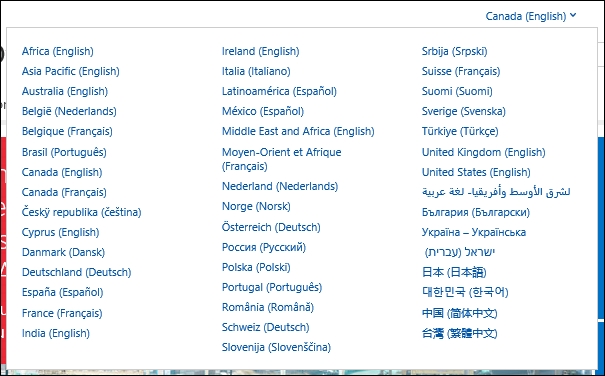The image size is (605, 376).
Task: Choose United Kingdom (English)
Action: 483,152
